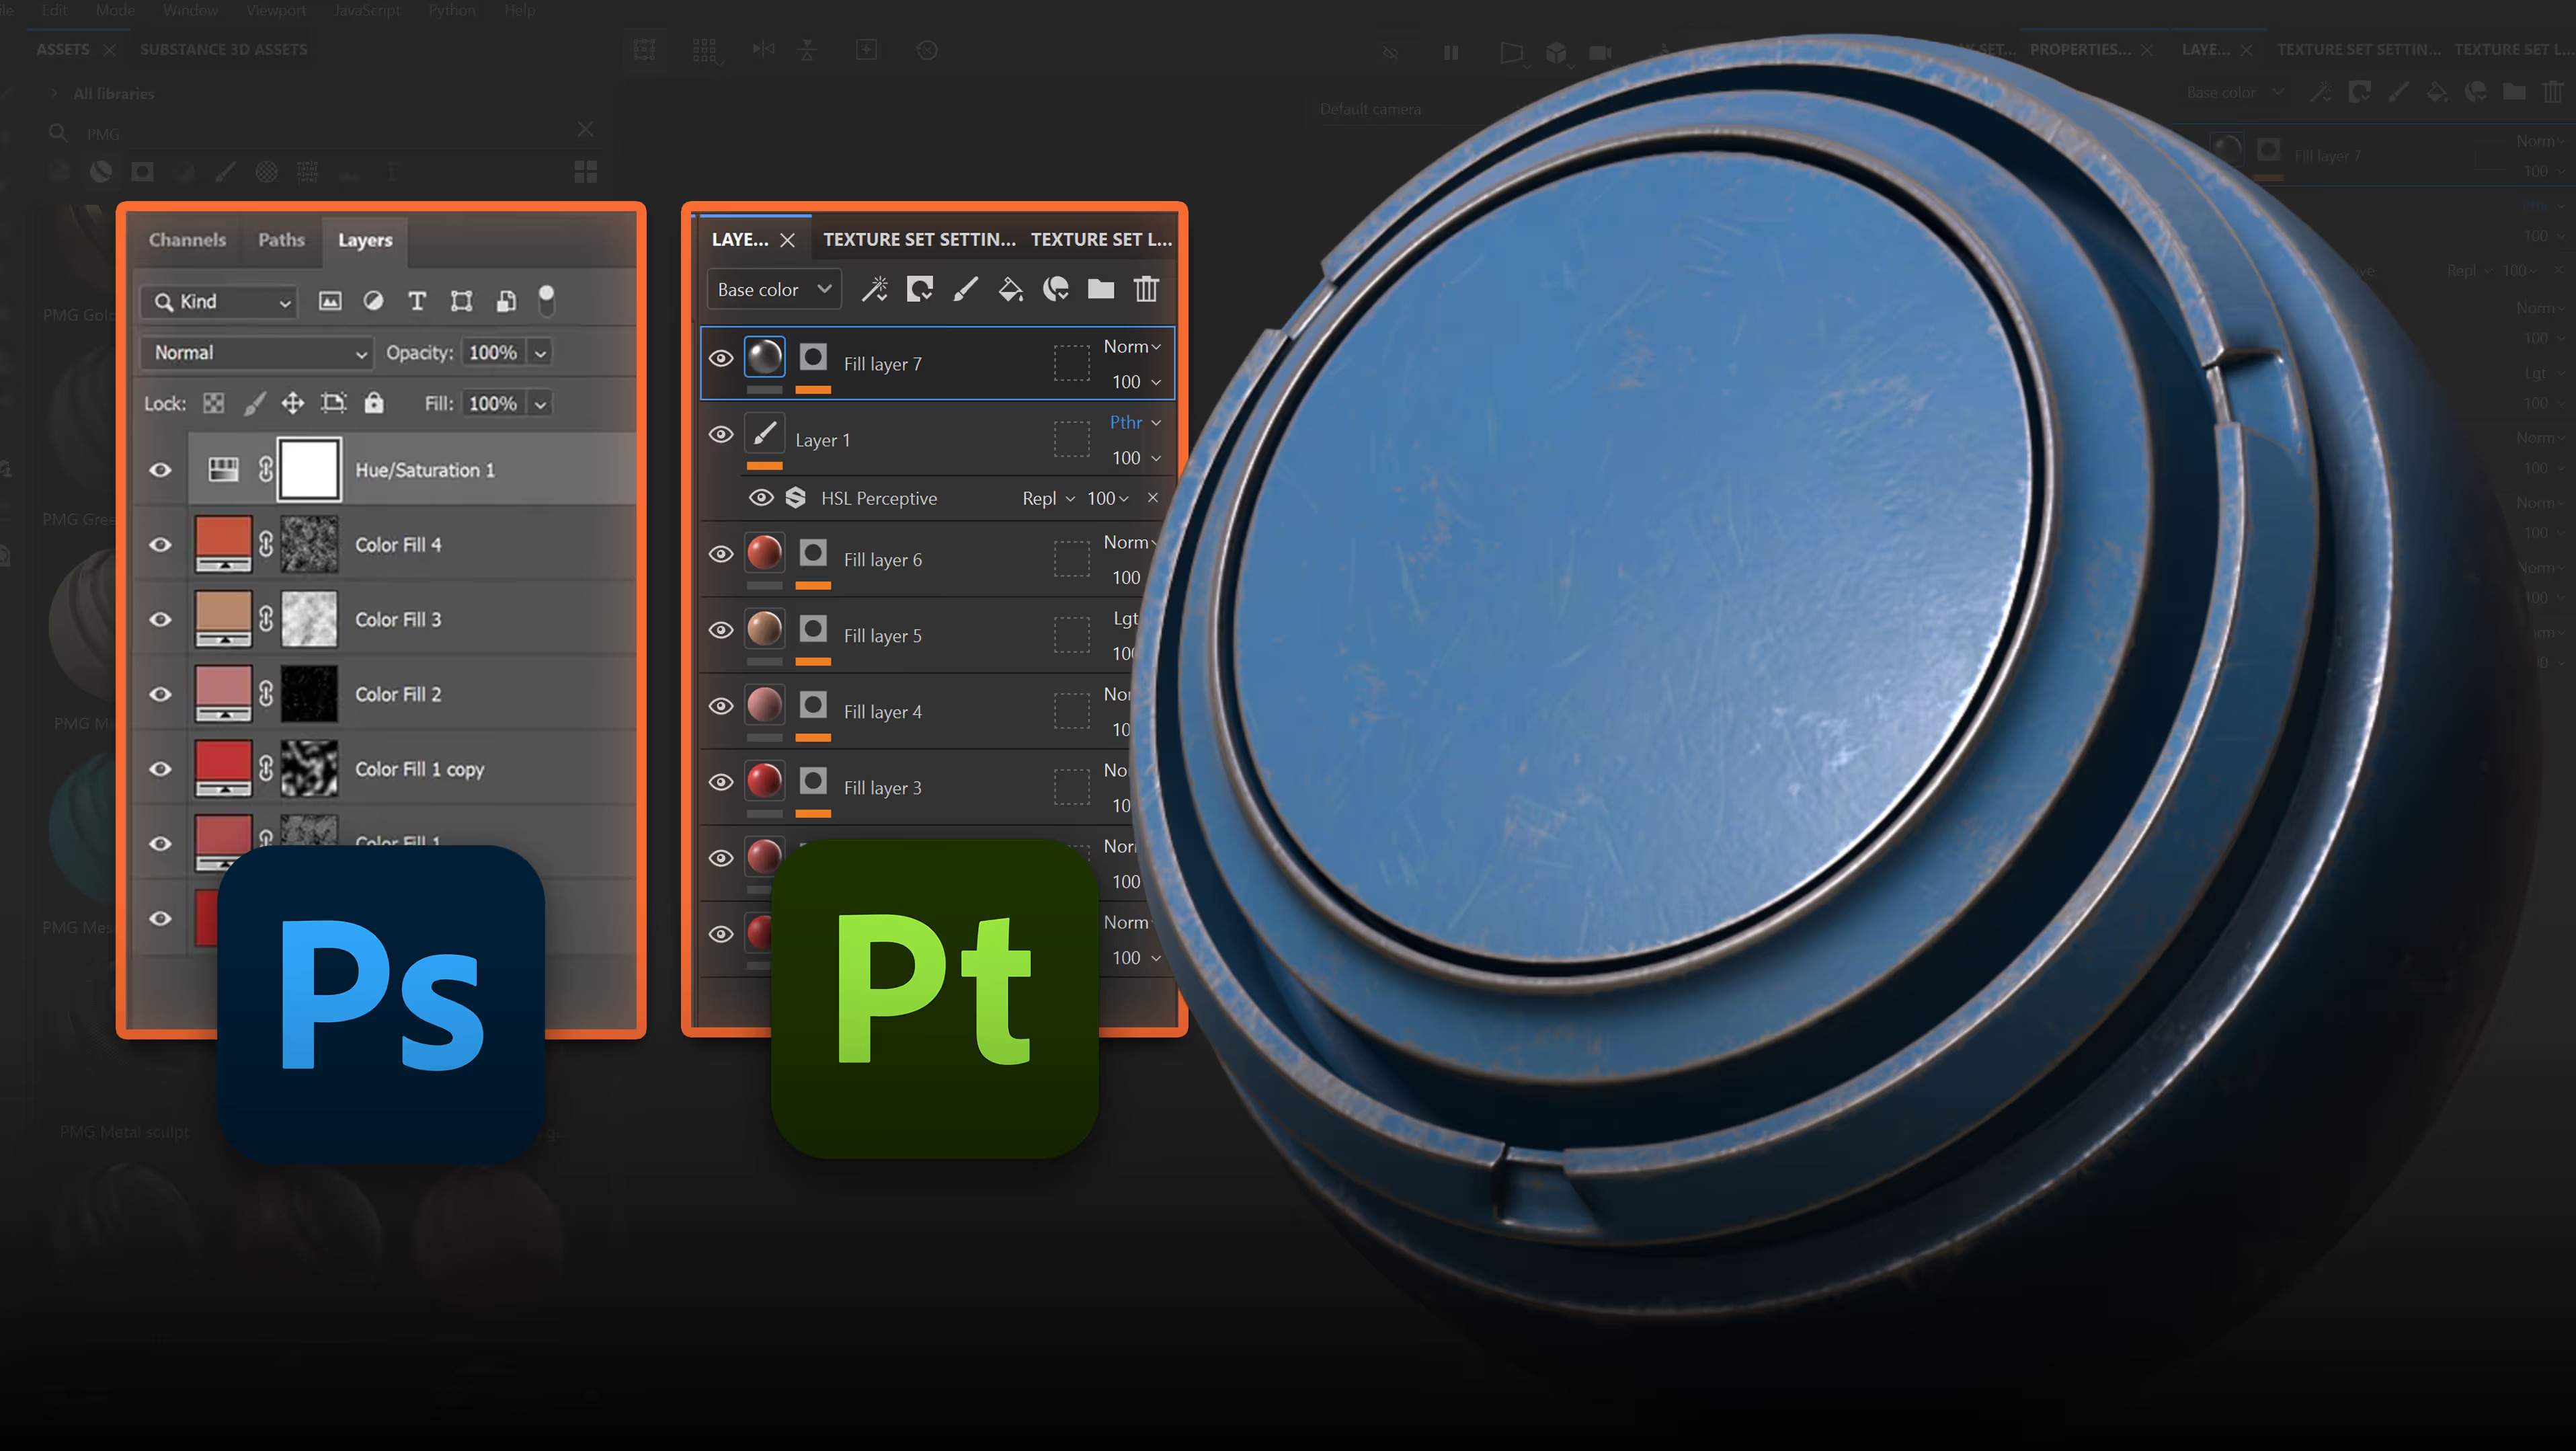Filter layers by adjustment icon in Photoshop
Screen dimensions: 2576x1451
pos(374,302)
